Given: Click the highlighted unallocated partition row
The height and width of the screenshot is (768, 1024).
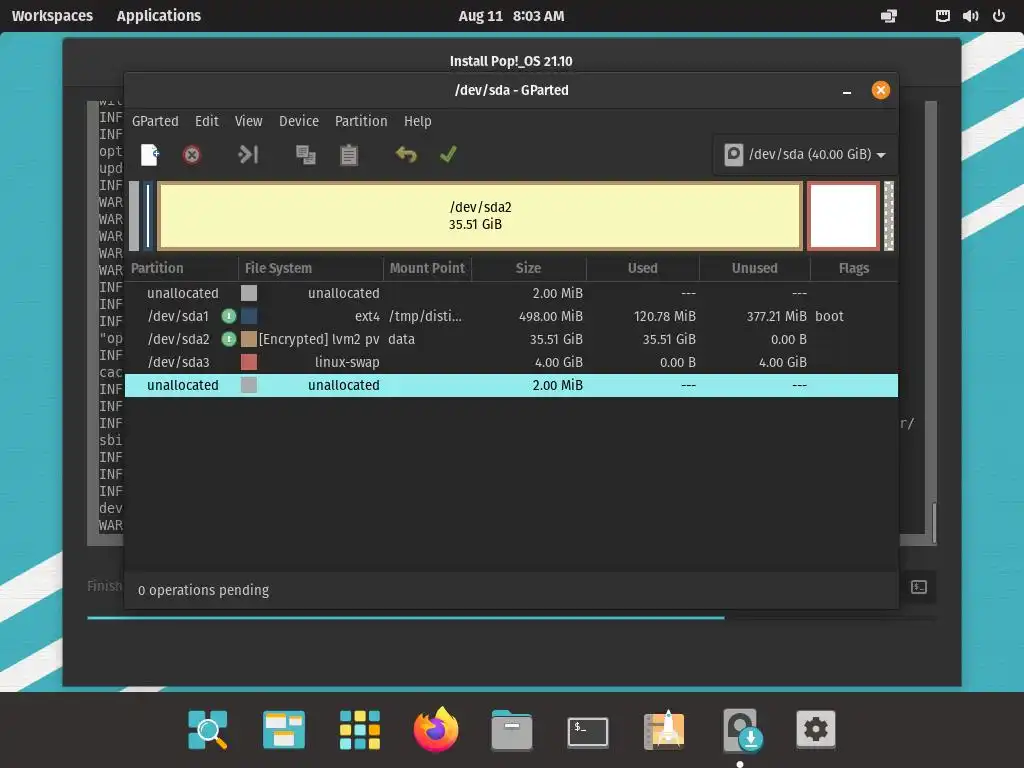Looking at the screenshot, I should [x=511, y=385].
